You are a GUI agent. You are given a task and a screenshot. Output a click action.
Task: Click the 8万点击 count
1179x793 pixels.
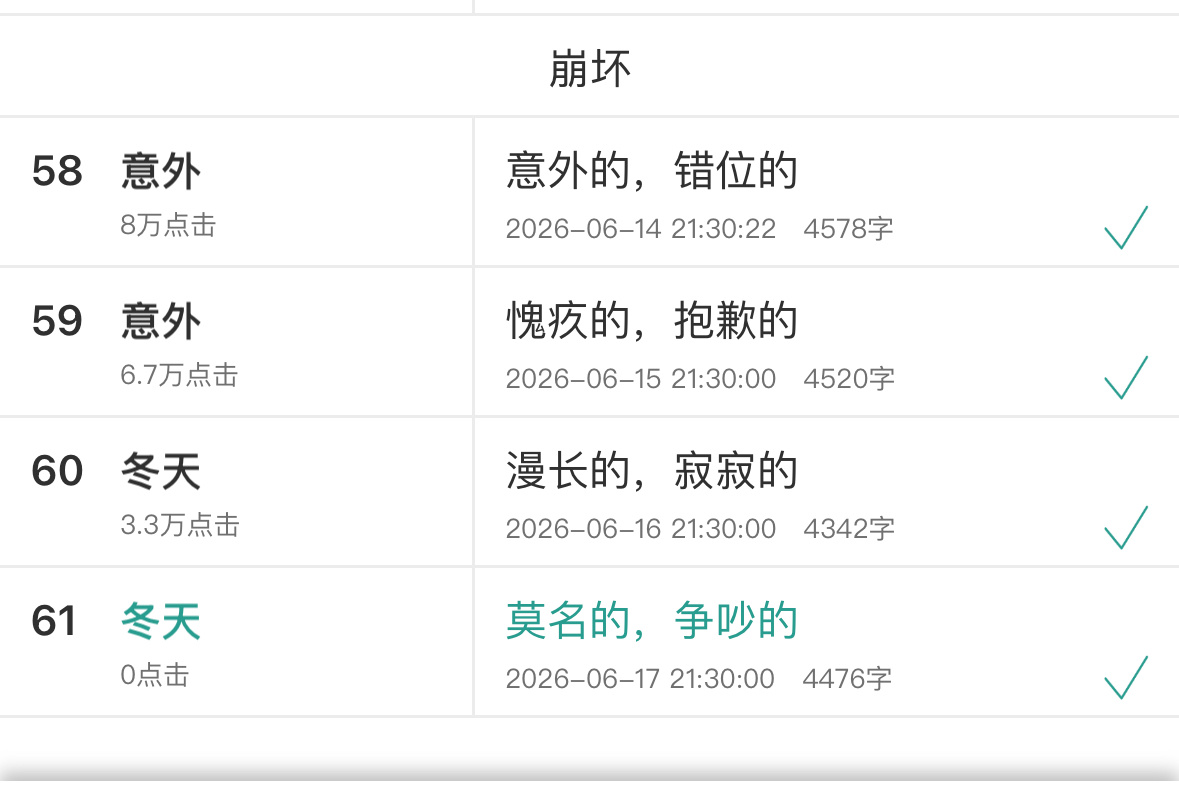168,225
